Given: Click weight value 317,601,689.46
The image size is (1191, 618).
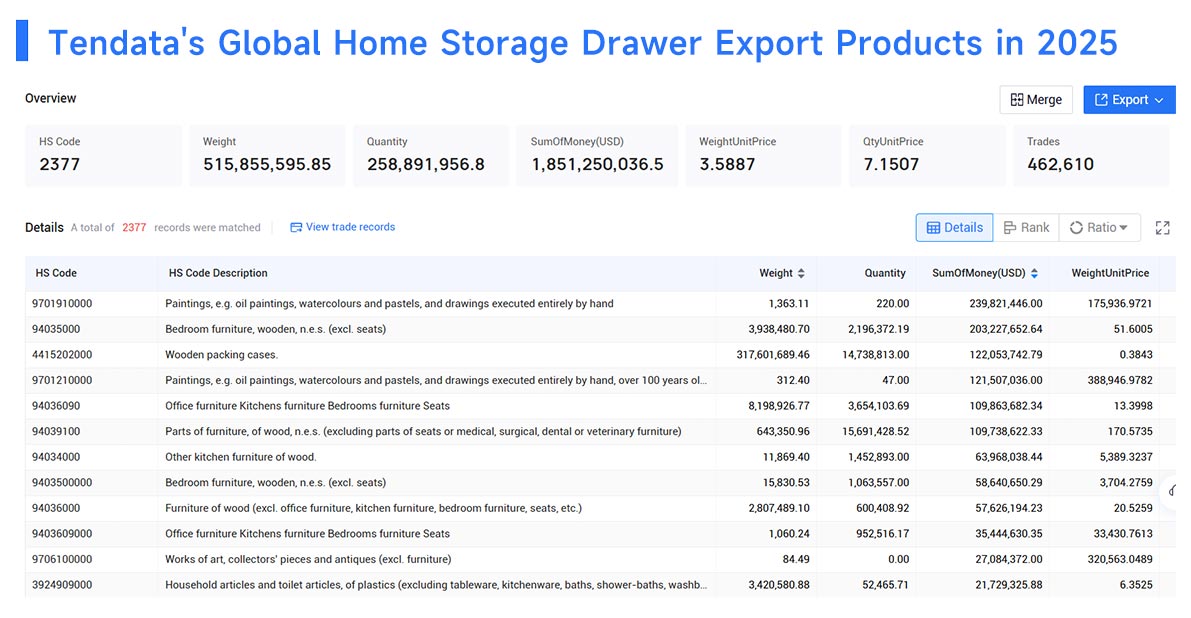Looking at the screenshot, I should (x=773, y=355).
